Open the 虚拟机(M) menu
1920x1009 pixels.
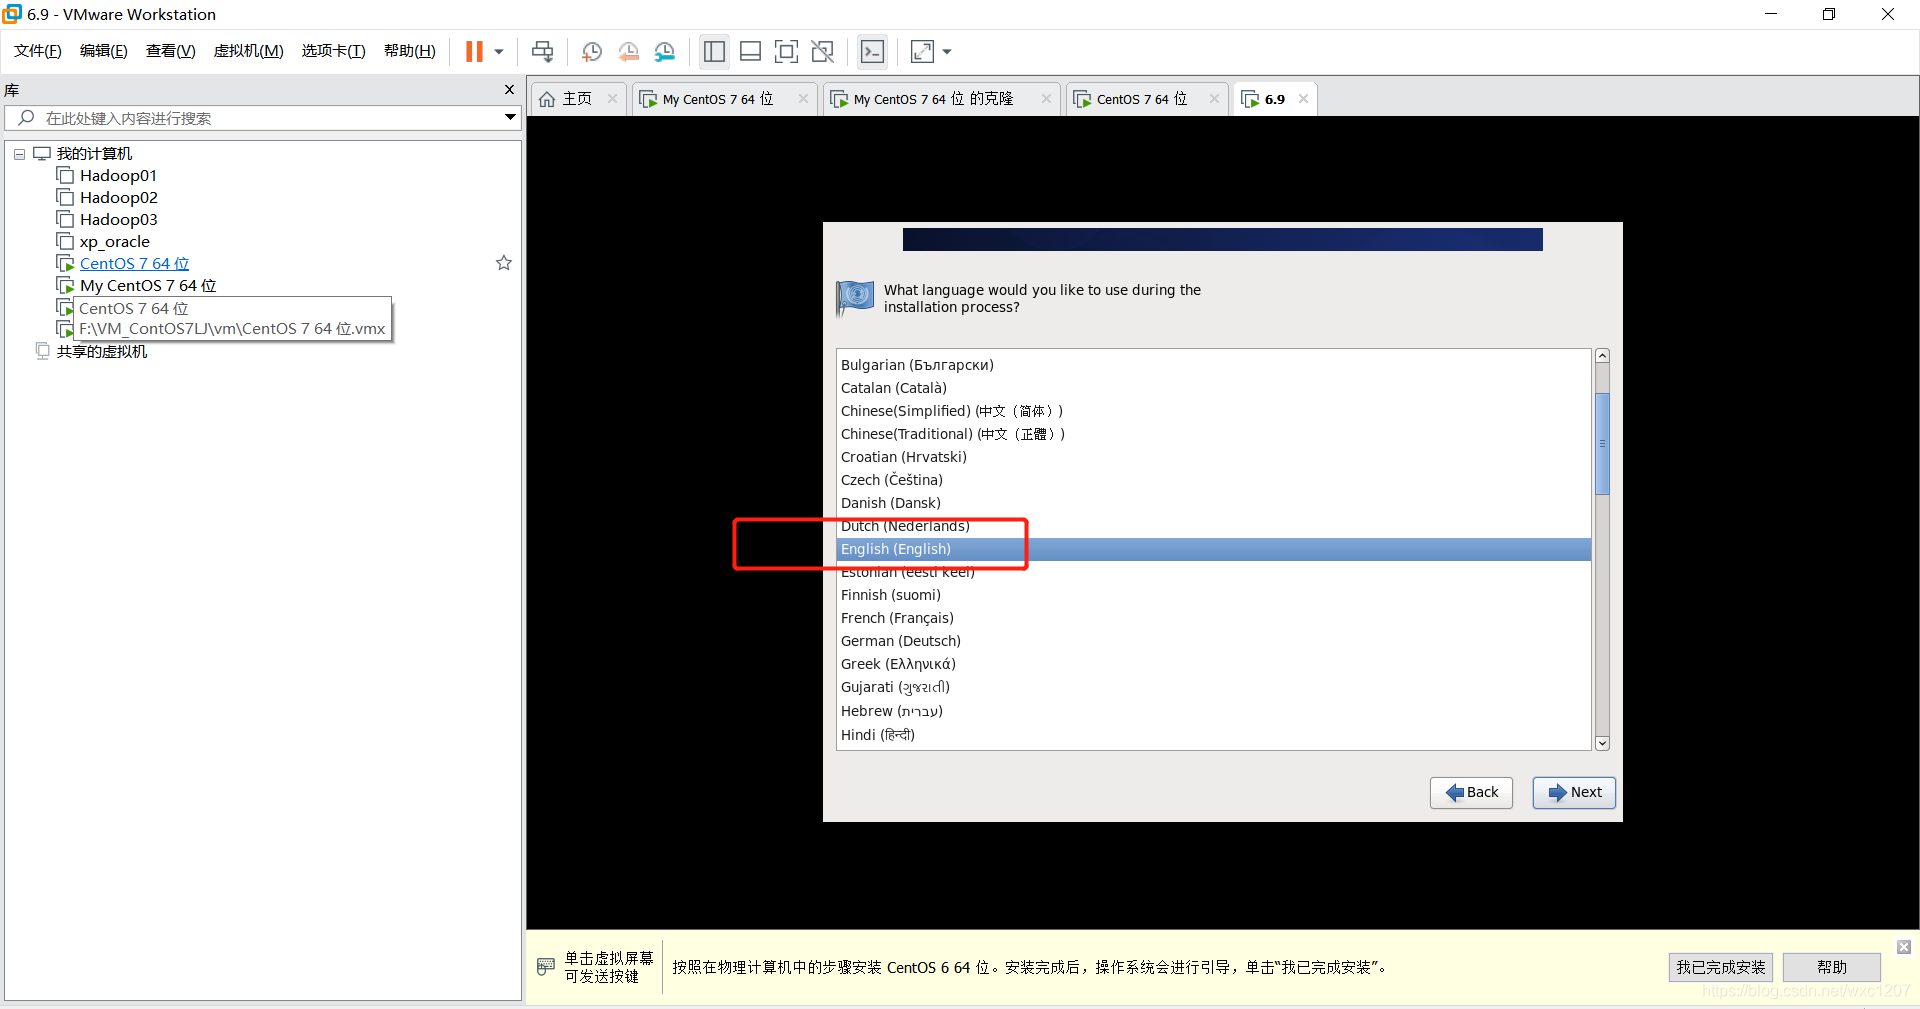pyautogui.click(x=248, y=51)
